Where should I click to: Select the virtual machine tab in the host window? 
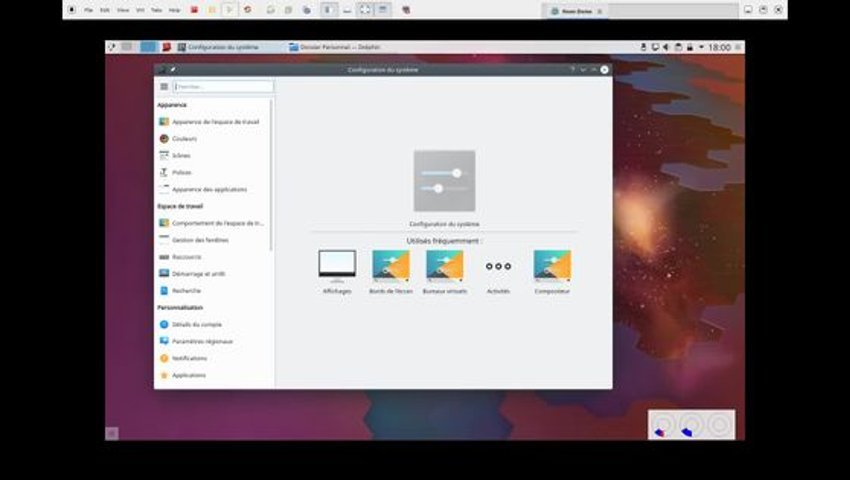click(576, 11)
